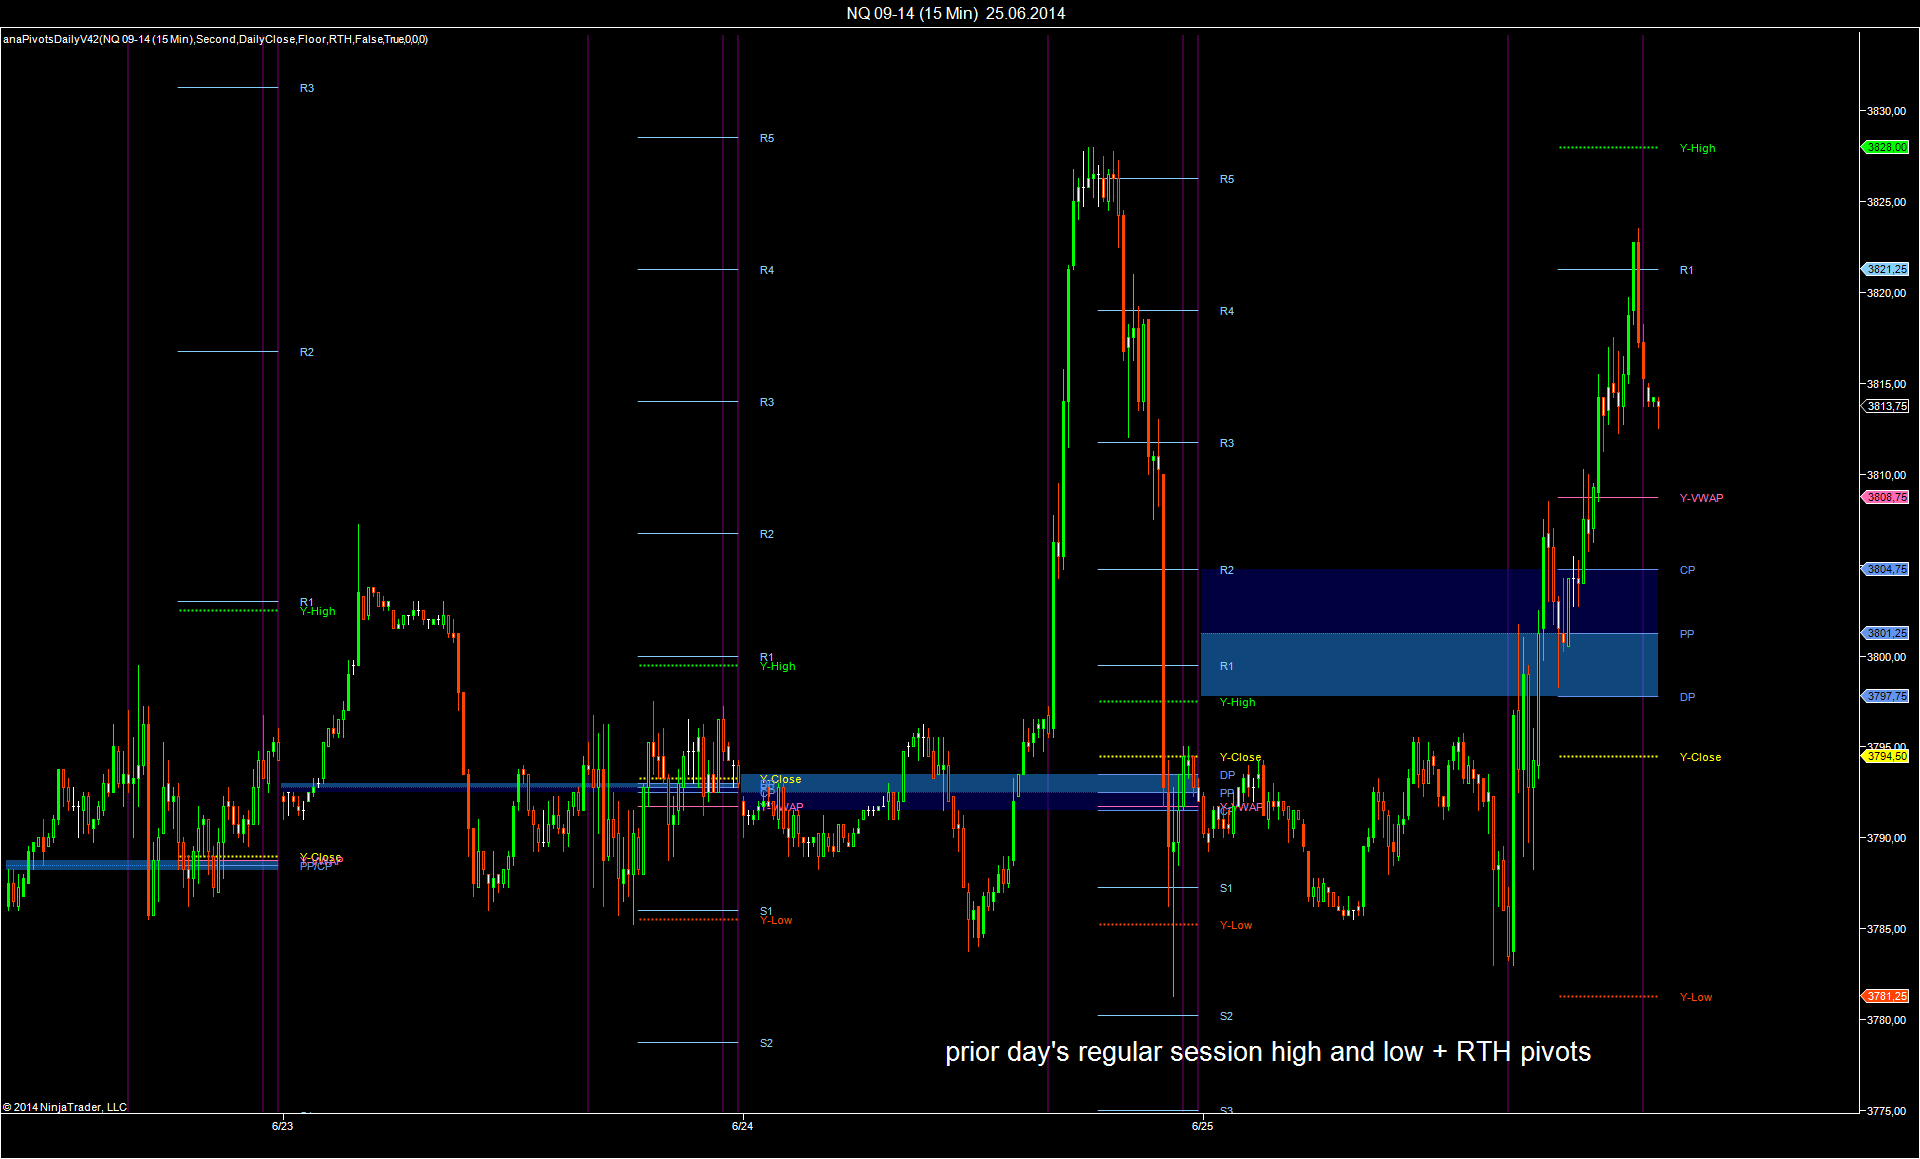Click the CP label beside 3804,75 marker
The image size is (1920, 1159).
click(1687, 570)
